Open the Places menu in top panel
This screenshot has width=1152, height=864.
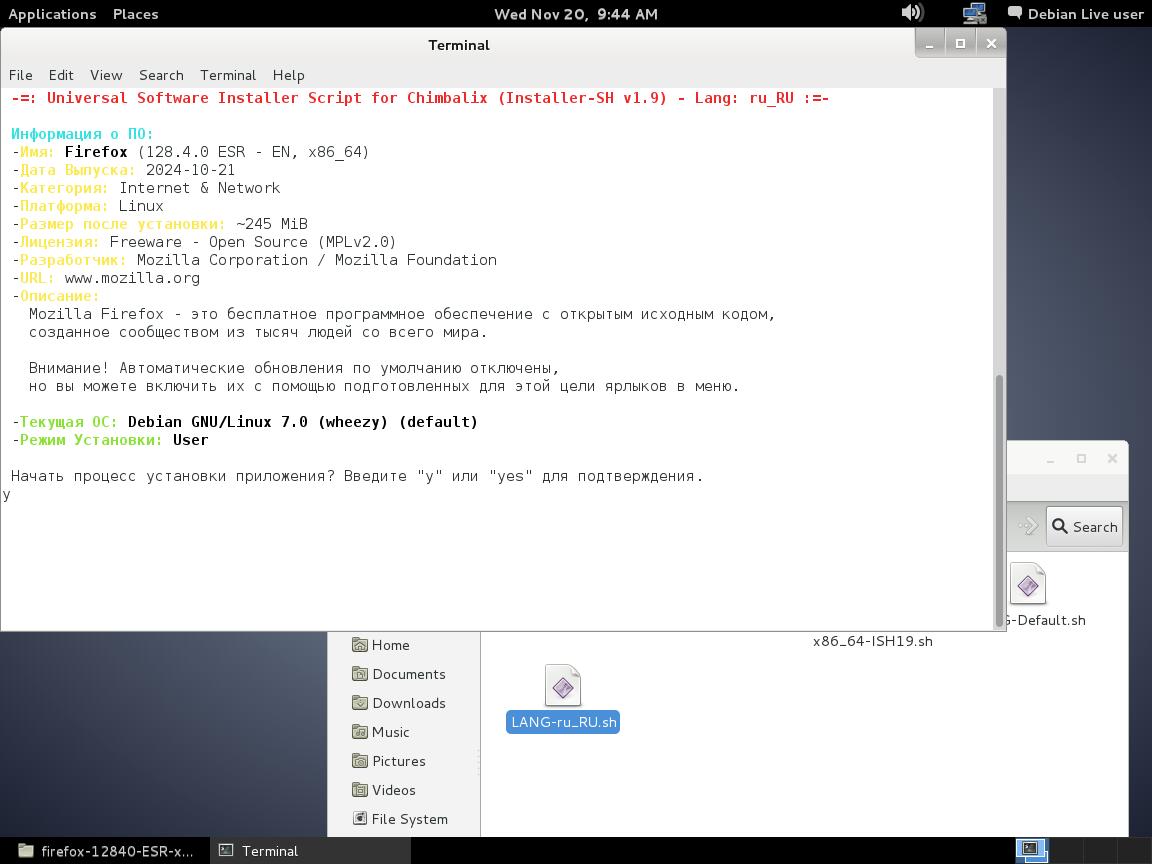pyautogui.click(x=135, y=14)
